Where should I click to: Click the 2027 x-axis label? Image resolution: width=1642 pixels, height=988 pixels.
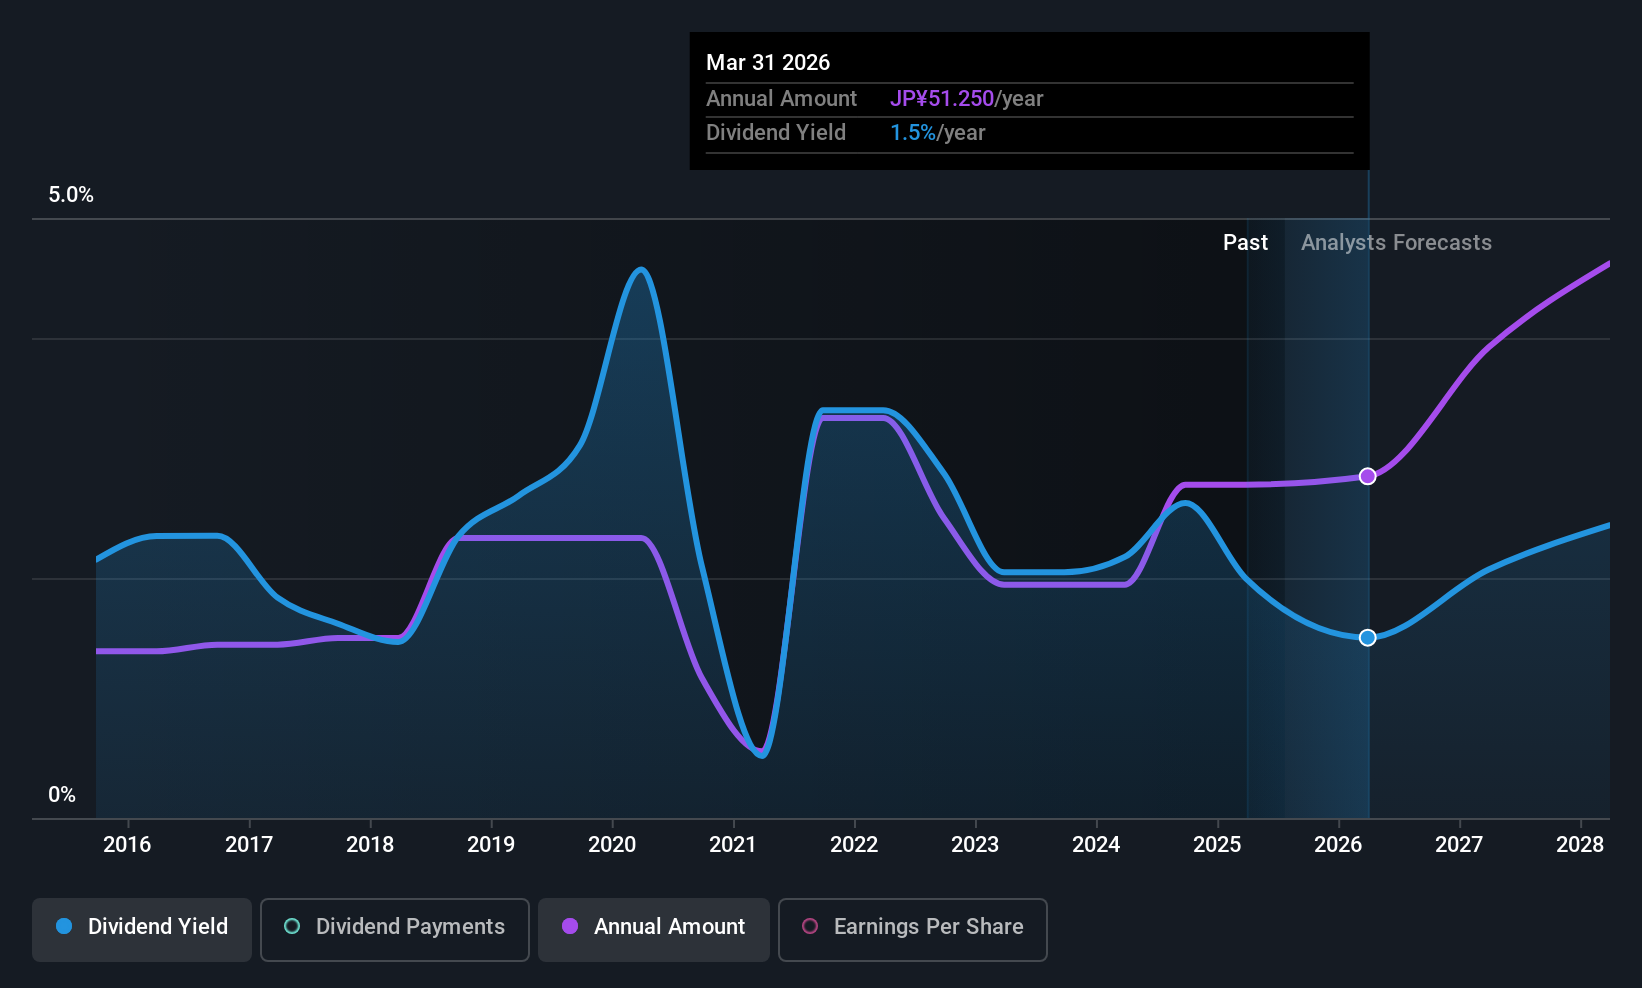1459,845
